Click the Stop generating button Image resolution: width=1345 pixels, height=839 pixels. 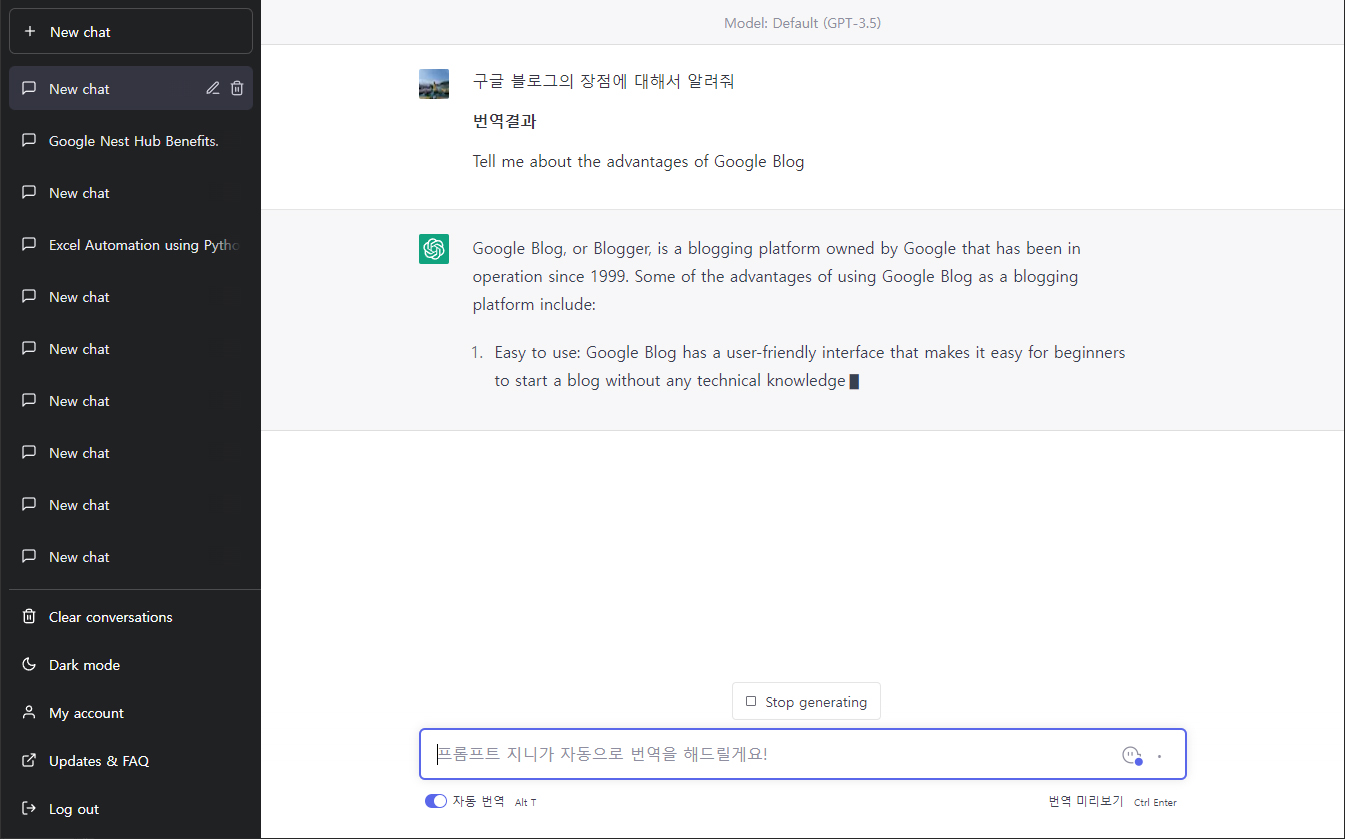tap(806, 701)
